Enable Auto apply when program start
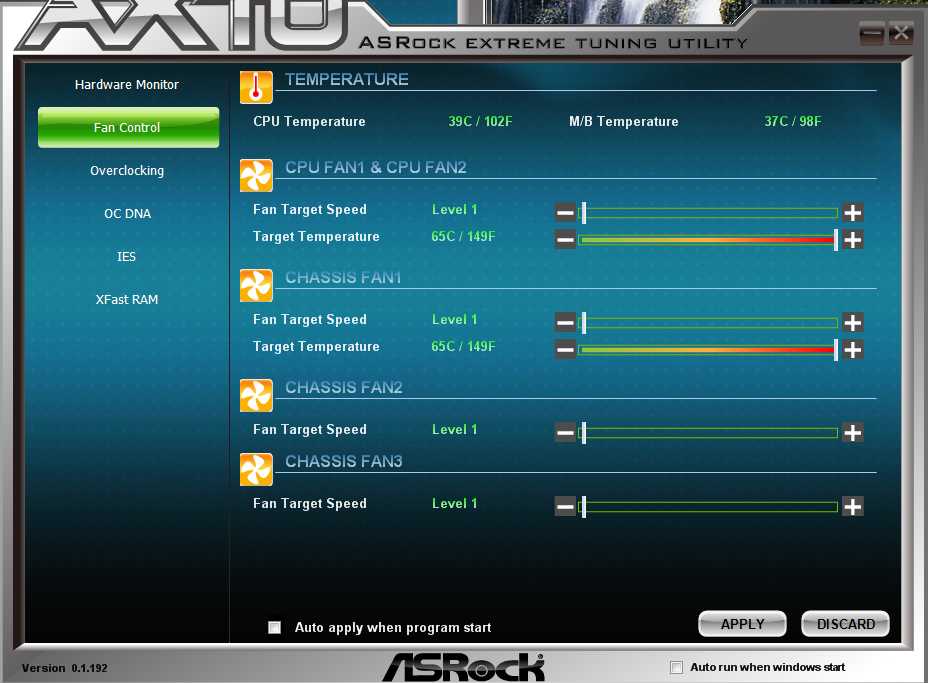Viewport: 928px width, 683px height. (x=275, y=627)
